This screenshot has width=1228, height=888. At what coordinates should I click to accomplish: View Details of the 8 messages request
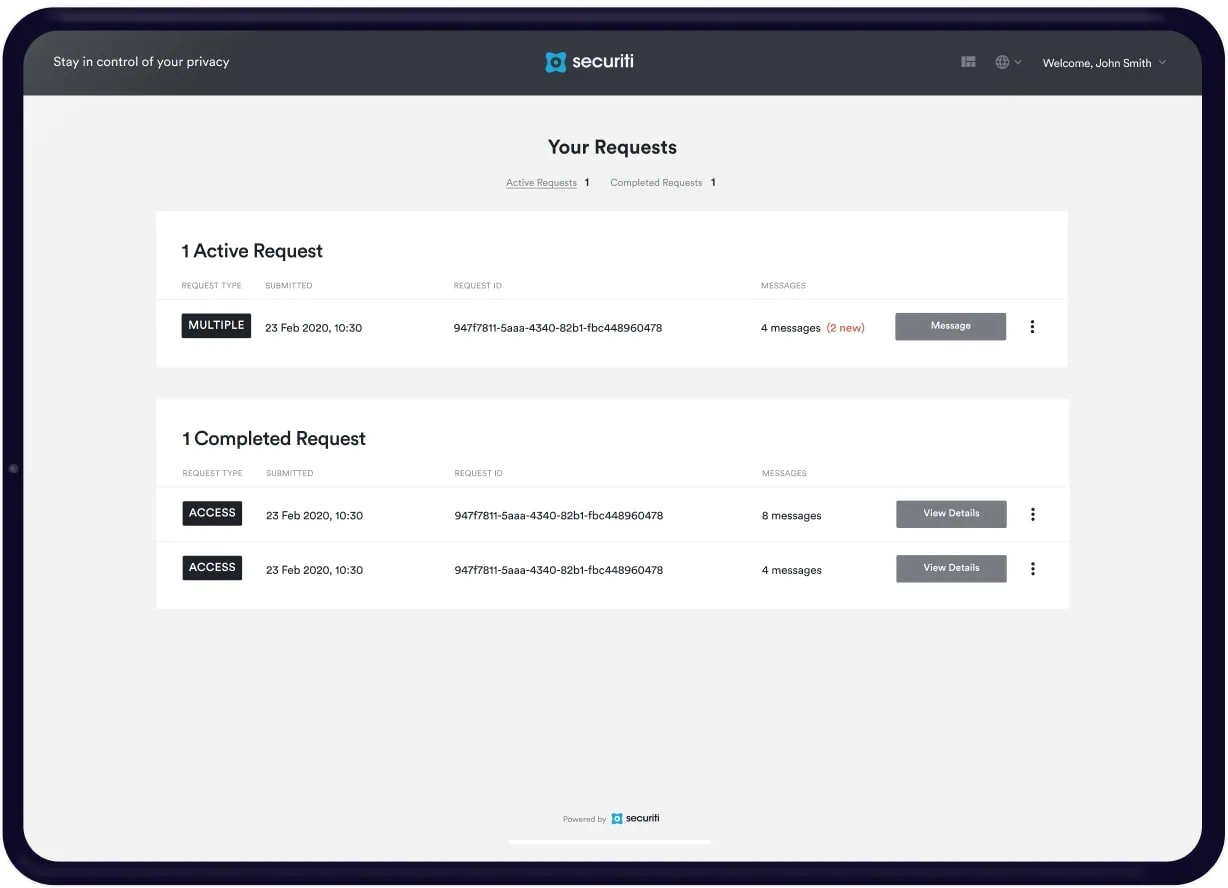tap(950, 514)
